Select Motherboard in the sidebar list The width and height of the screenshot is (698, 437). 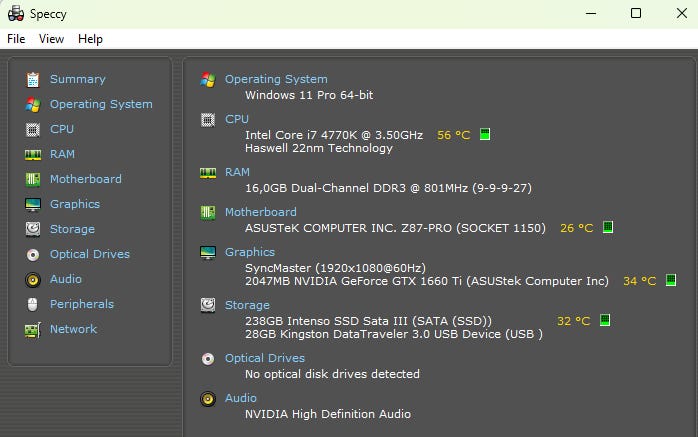click(85, 179)
